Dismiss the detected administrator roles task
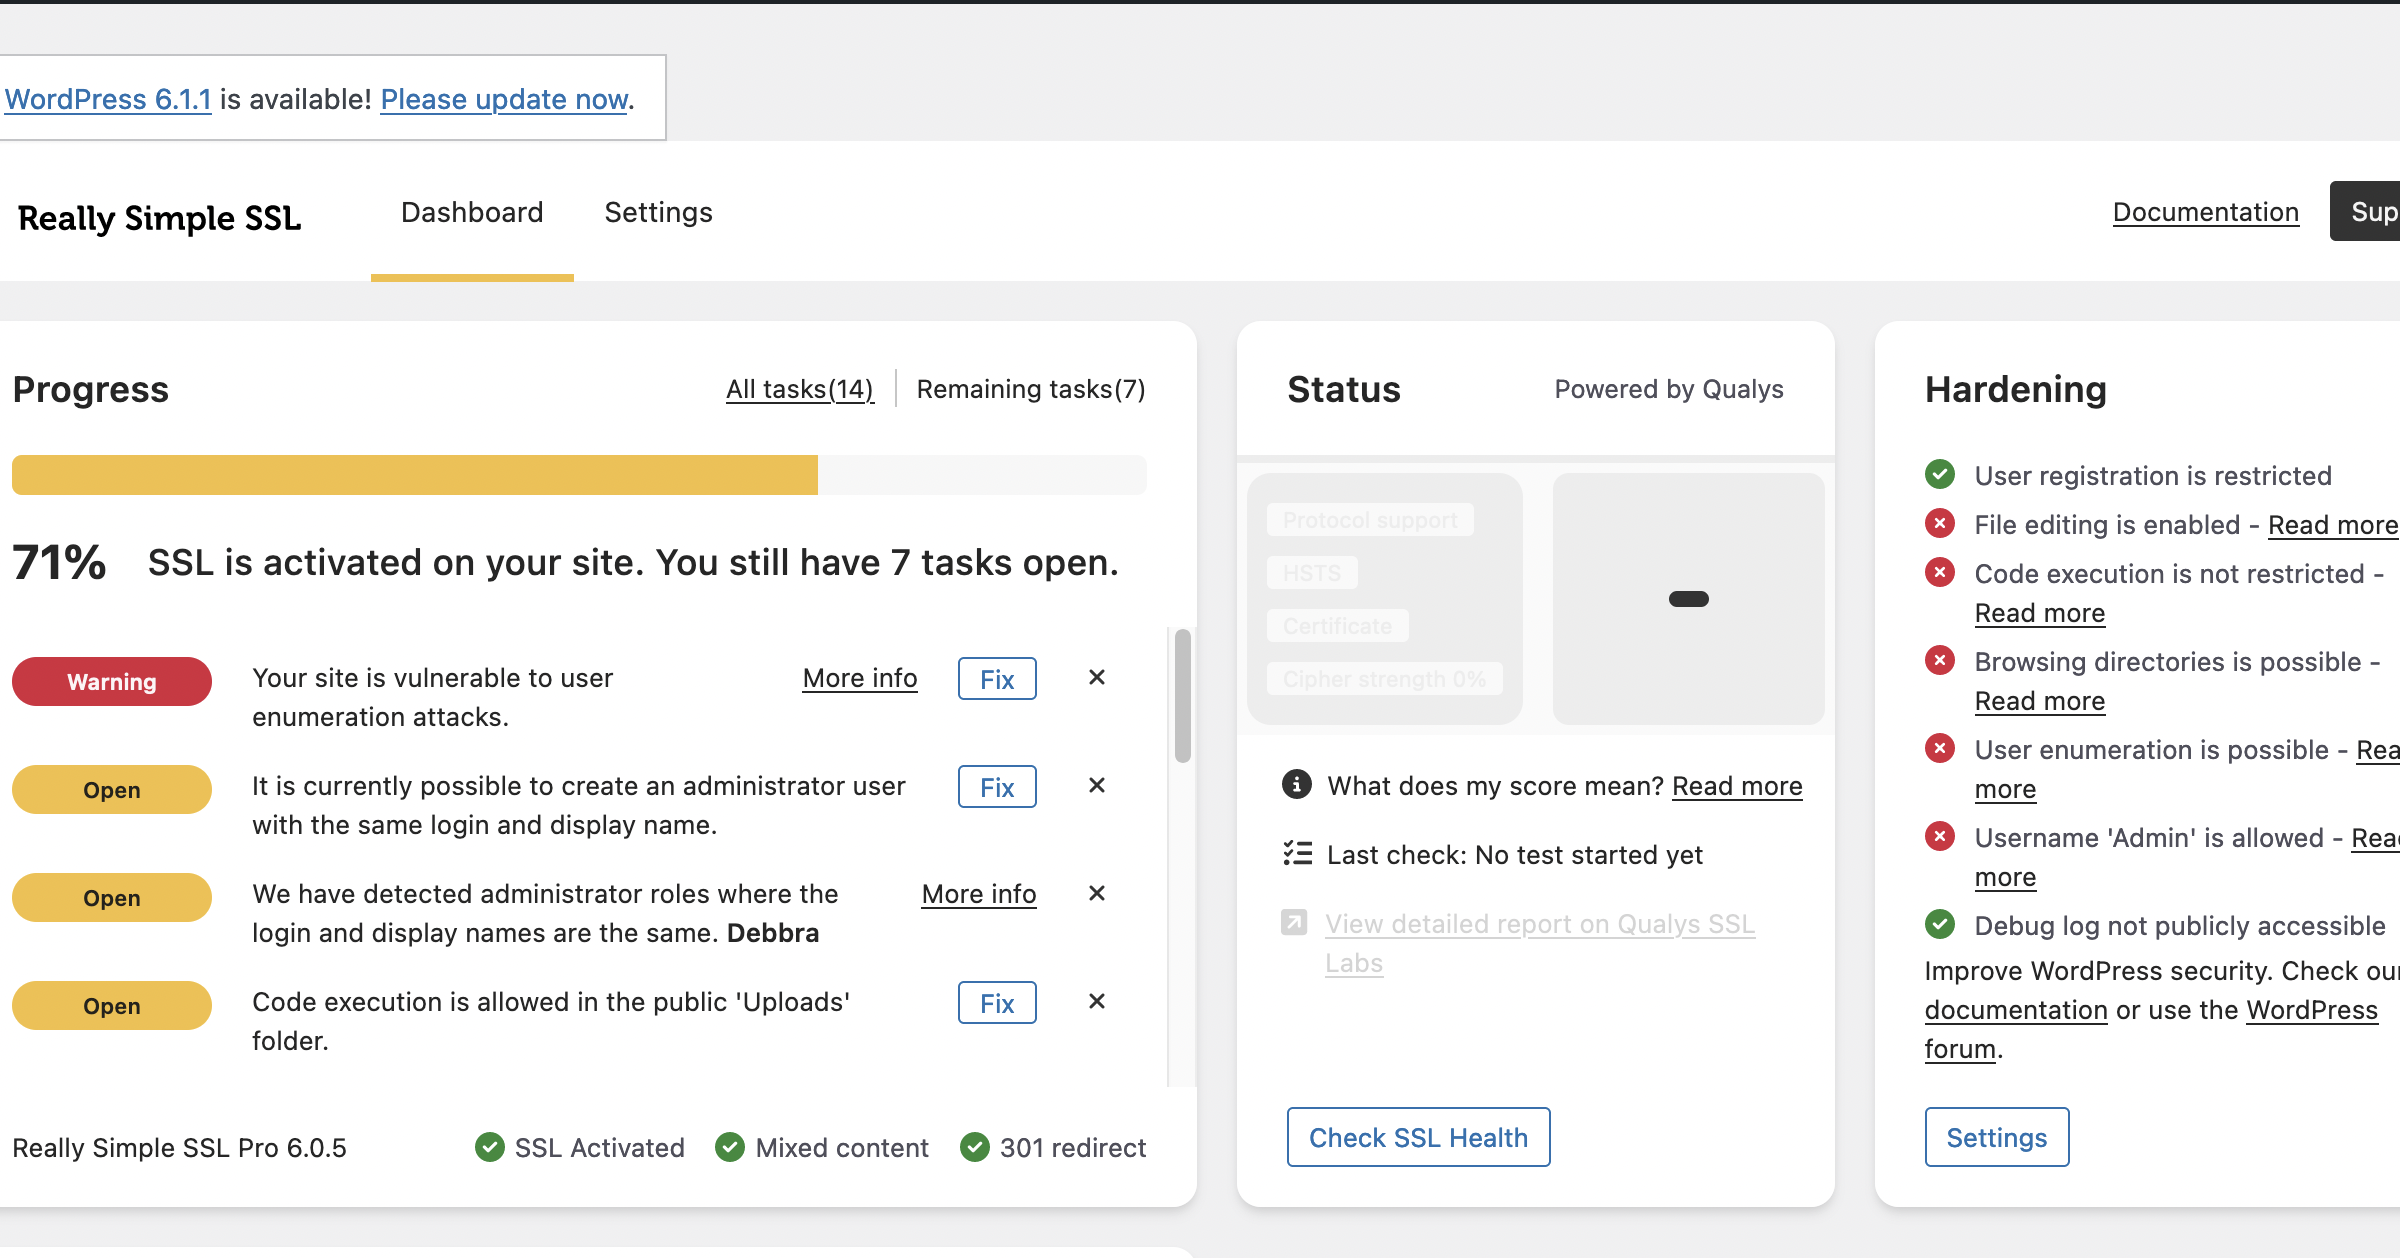This screenshot has width=2400, height=1258. [1097, 894]
